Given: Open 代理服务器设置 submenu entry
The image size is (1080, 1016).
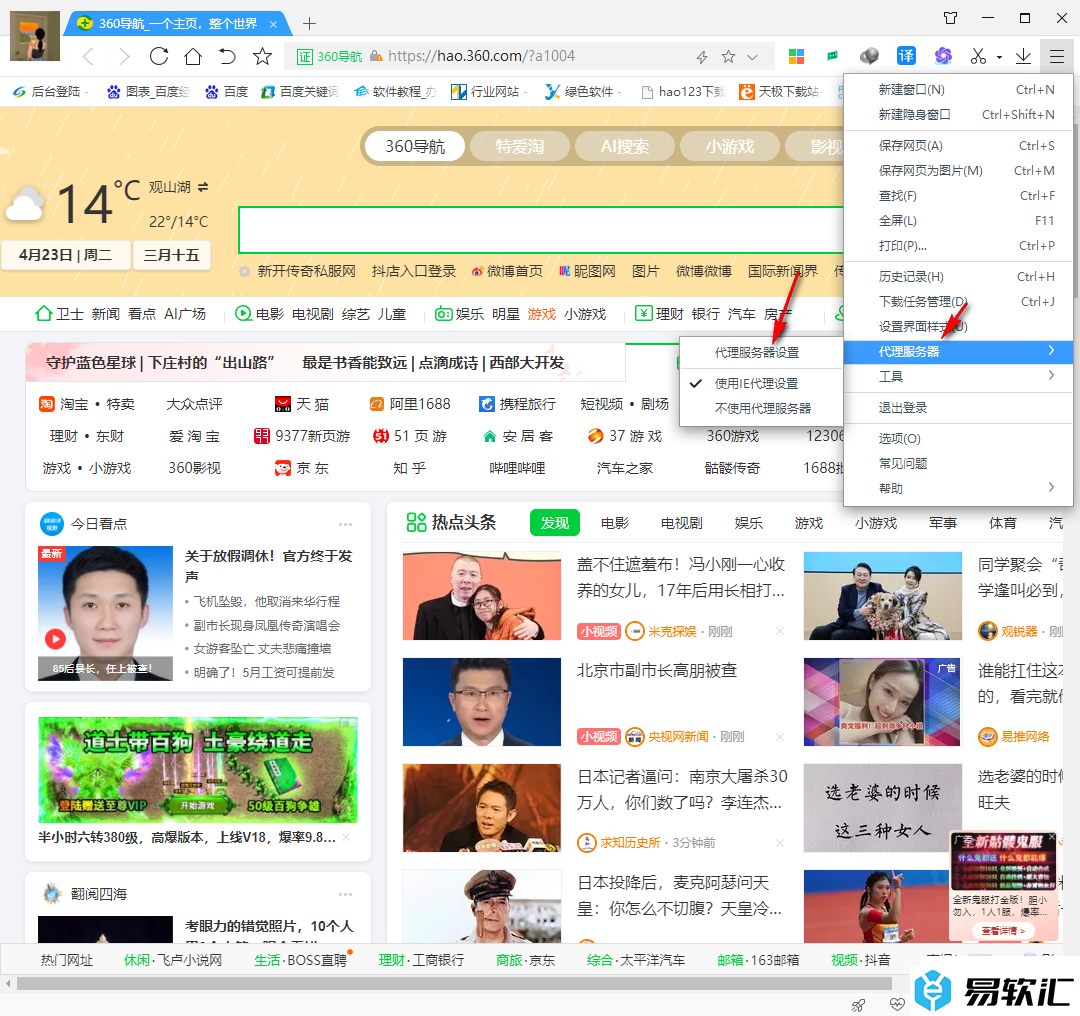Looking at the screenshot, I should (760, 353).
